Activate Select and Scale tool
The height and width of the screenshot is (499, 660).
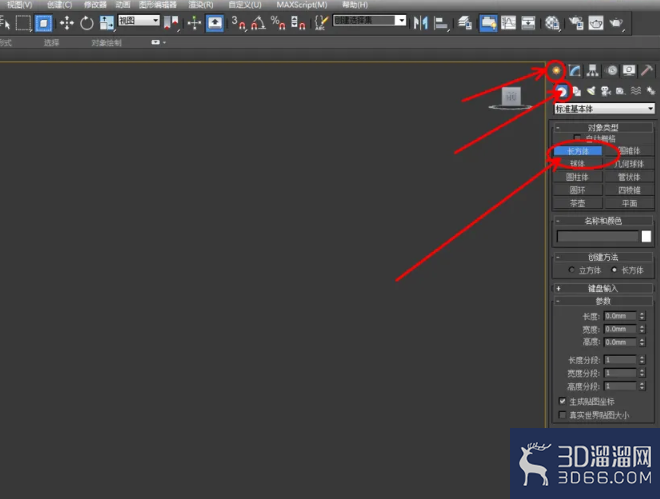107,23
